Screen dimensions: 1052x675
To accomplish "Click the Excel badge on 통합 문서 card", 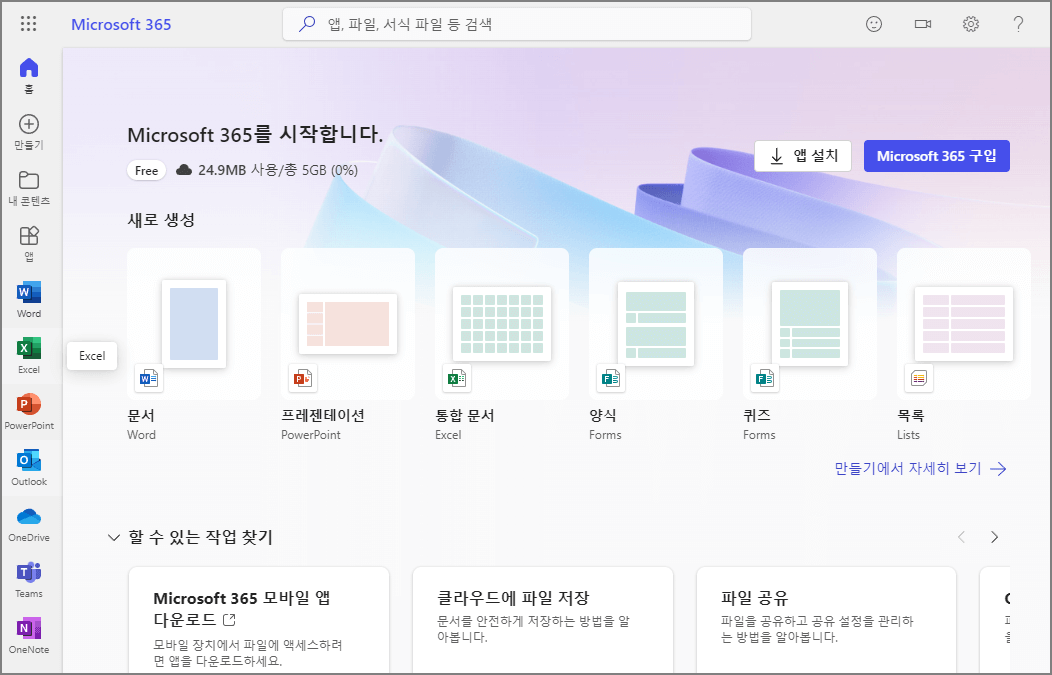I will (456, 378).
